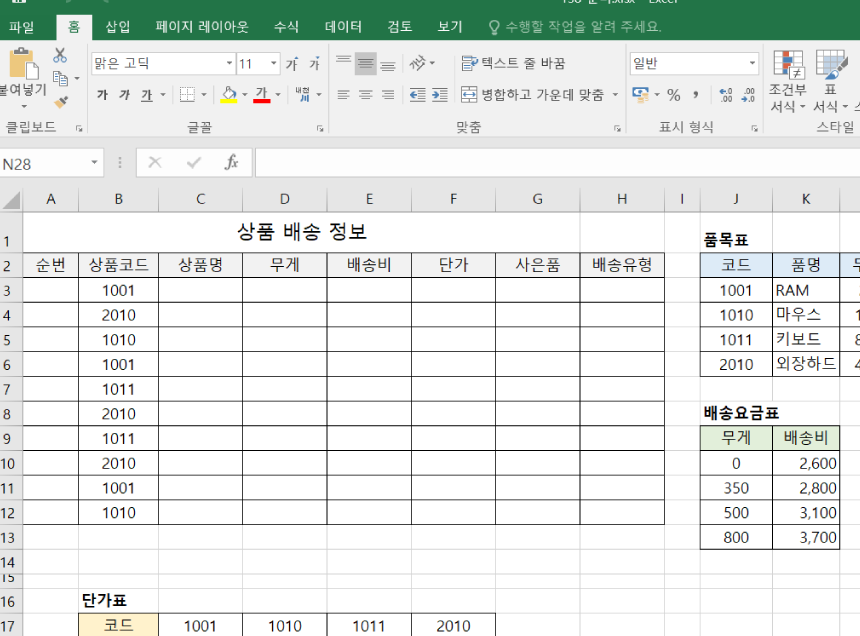Click 병합하고 가운데 맞춤 merge button

pos(532,95)
